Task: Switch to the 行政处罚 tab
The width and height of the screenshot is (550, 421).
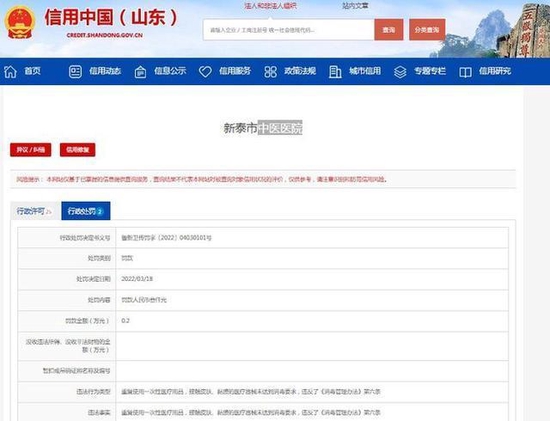Action: (x=86, y=211)
